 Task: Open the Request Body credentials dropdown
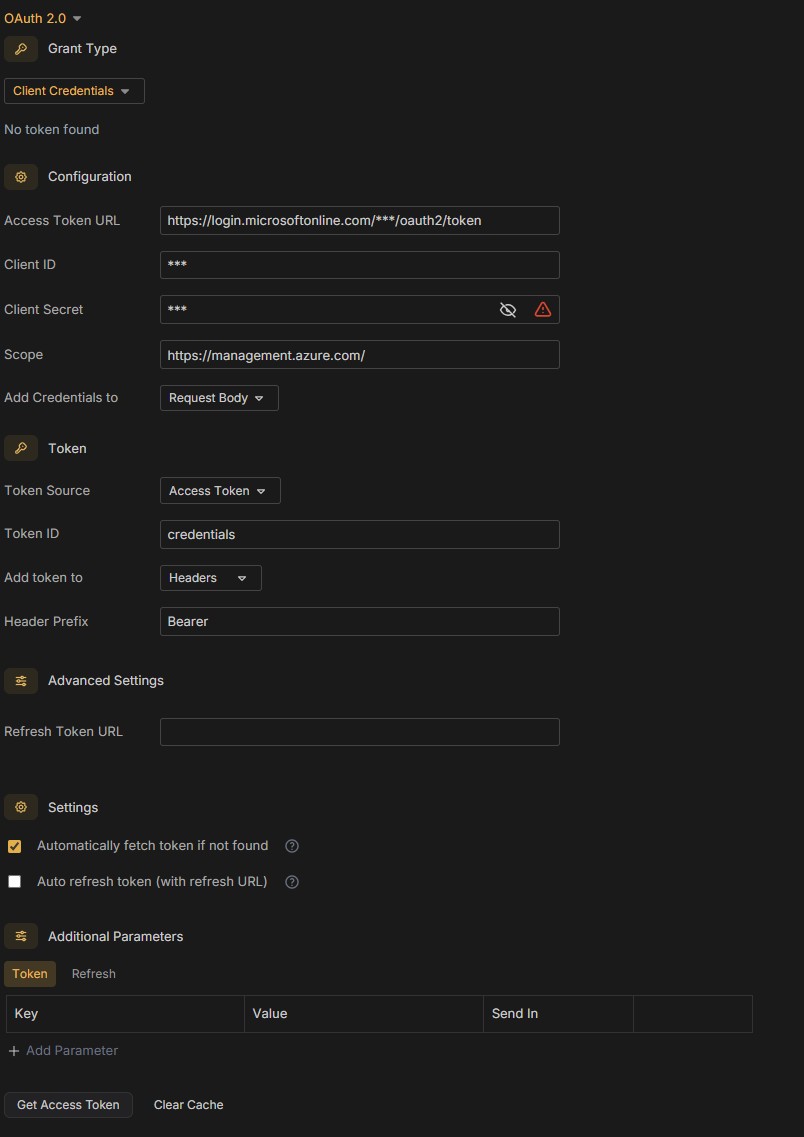(219, 398)
